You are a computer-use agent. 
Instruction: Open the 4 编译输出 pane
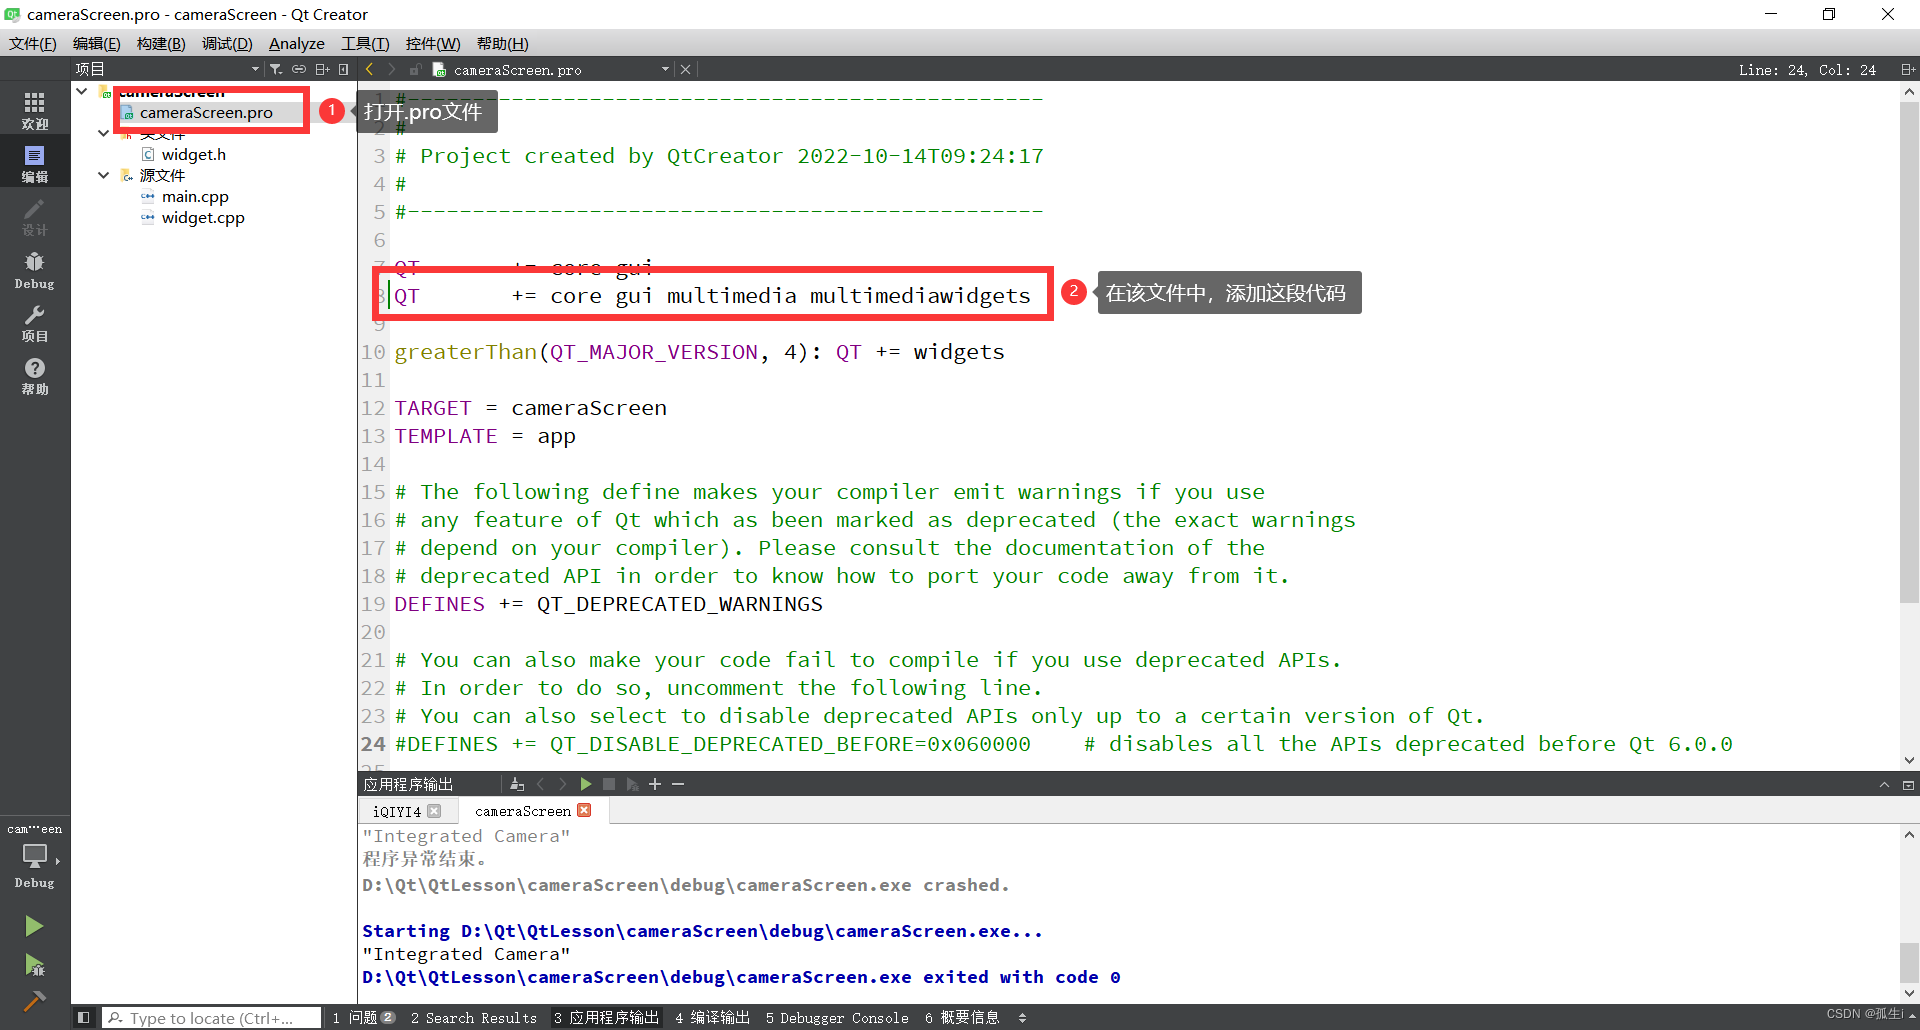[x=713, y=1018]
